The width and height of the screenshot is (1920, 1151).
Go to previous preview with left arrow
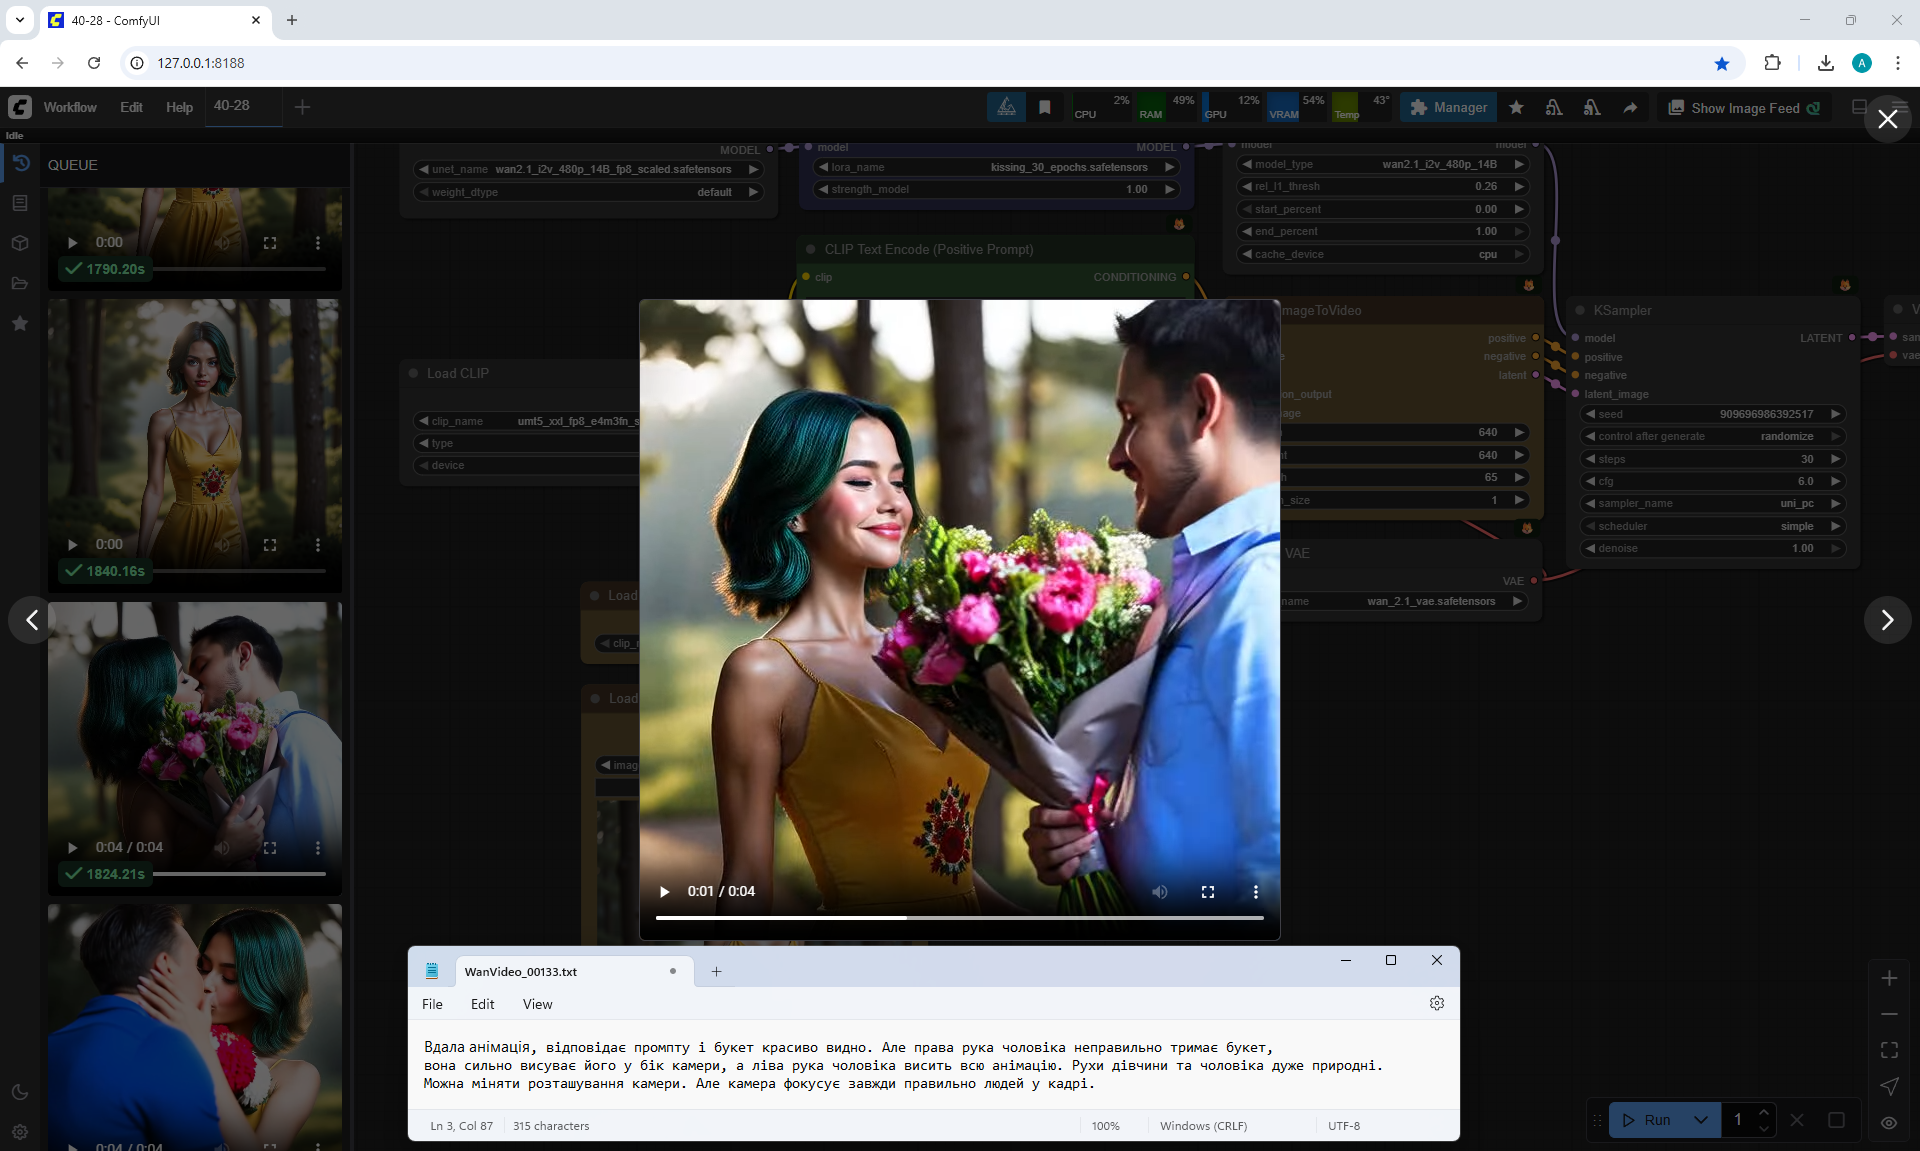point(32,620)
